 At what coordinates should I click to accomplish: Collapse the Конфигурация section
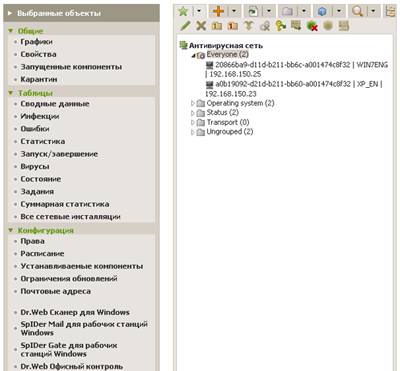(x=11, y=230)
